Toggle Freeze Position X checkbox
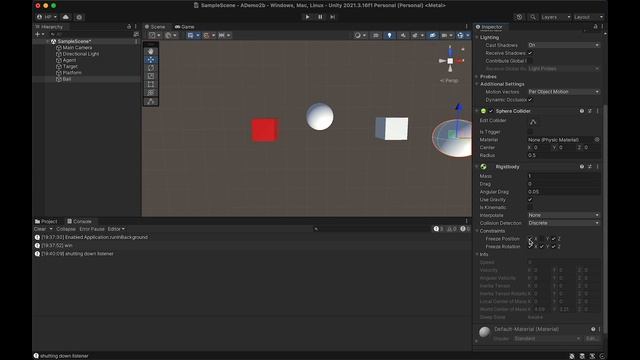 530,239
